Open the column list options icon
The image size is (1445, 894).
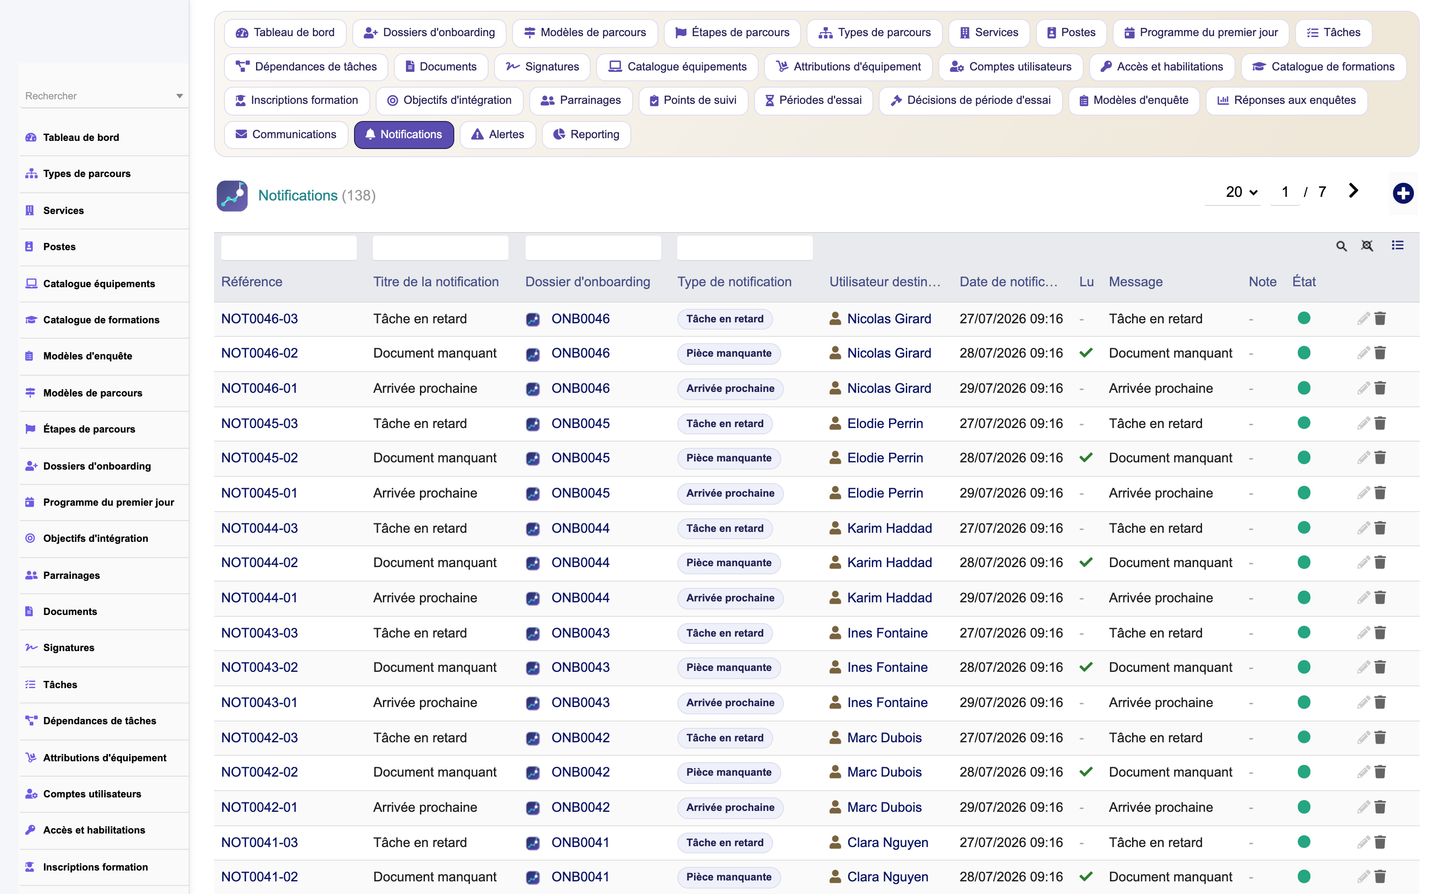click(x=1397, y=245)
